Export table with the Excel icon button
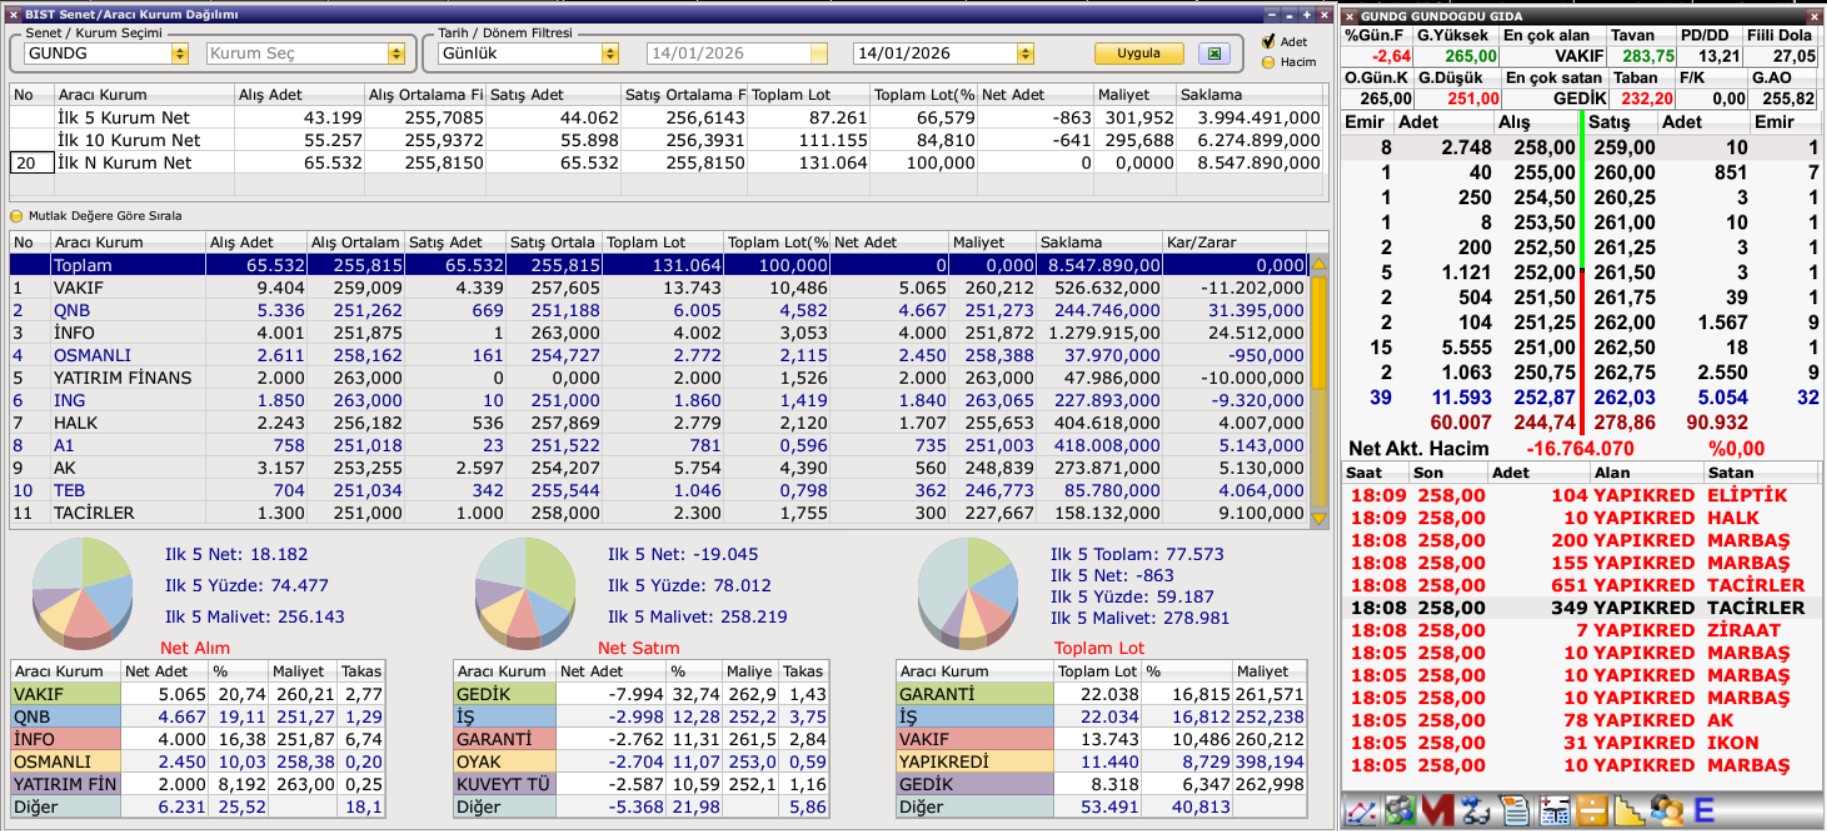This screenshot has height=831, width=1827. point(1214,54)
